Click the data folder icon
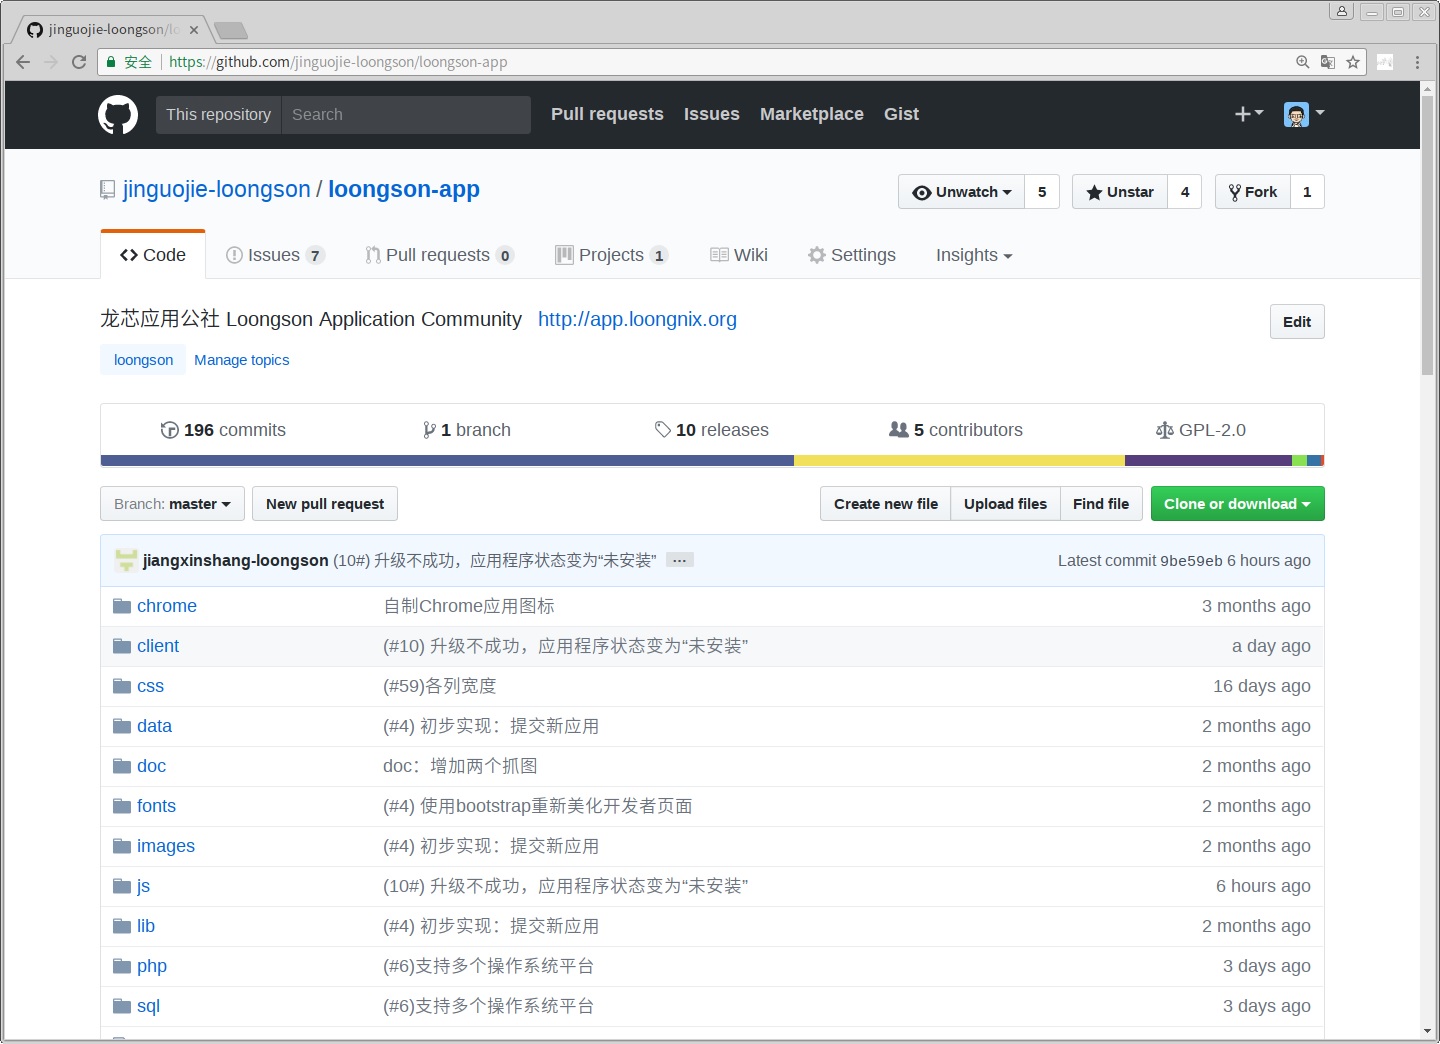 click(x=122, y=726)
